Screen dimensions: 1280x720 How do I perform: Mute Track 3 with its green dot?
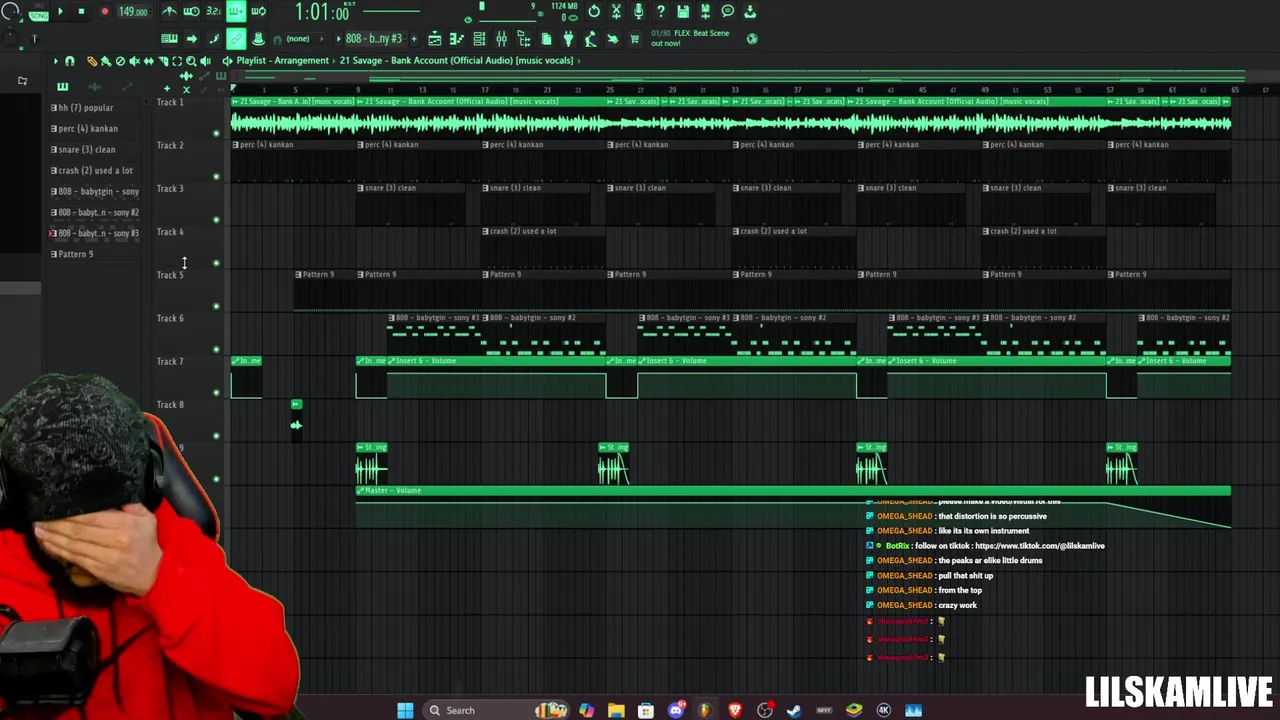[x=216, y=219]
